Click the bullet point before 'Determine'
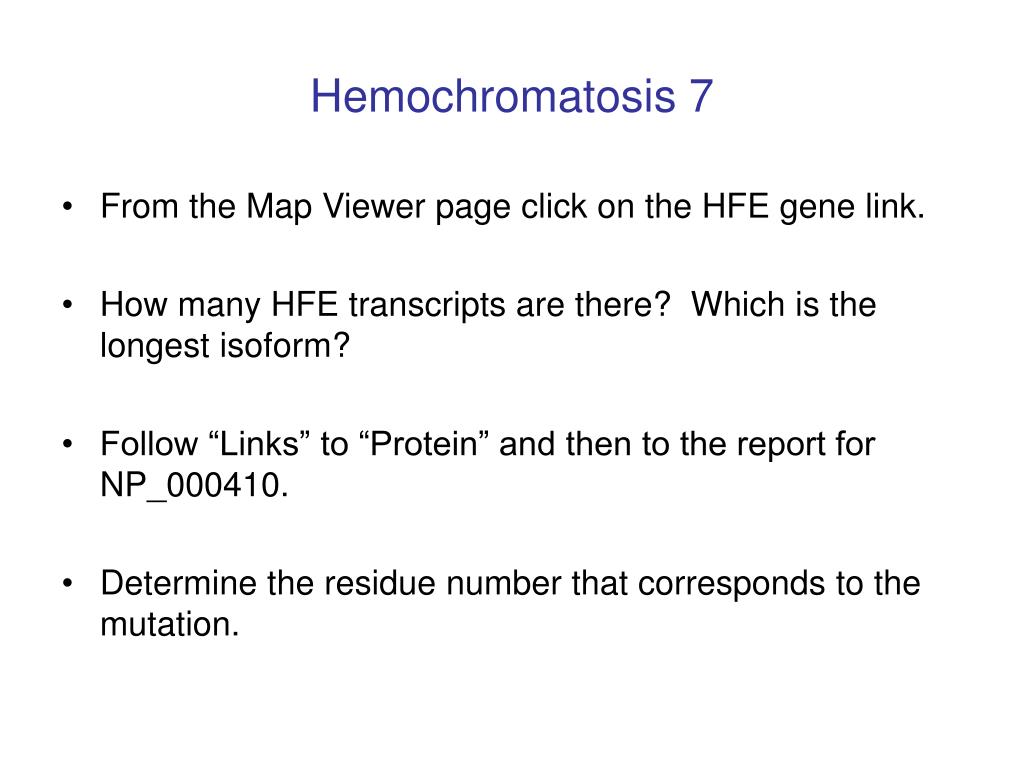Viewport: 1024px width, 768px height. pyautogui.click(x=67, y=584)
